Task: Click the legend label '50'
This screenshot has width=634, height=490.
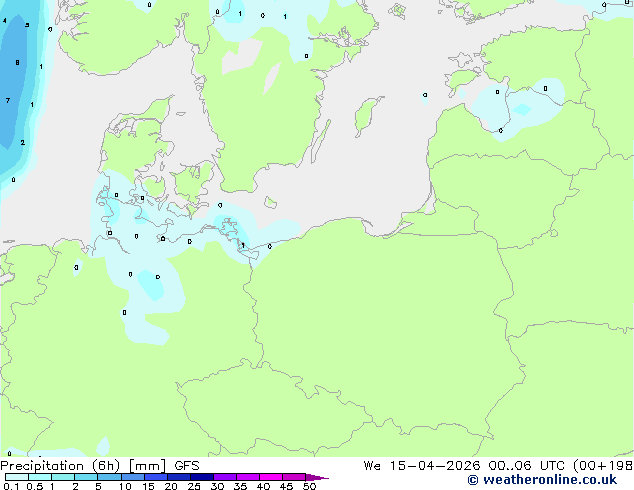Action: 309,486
